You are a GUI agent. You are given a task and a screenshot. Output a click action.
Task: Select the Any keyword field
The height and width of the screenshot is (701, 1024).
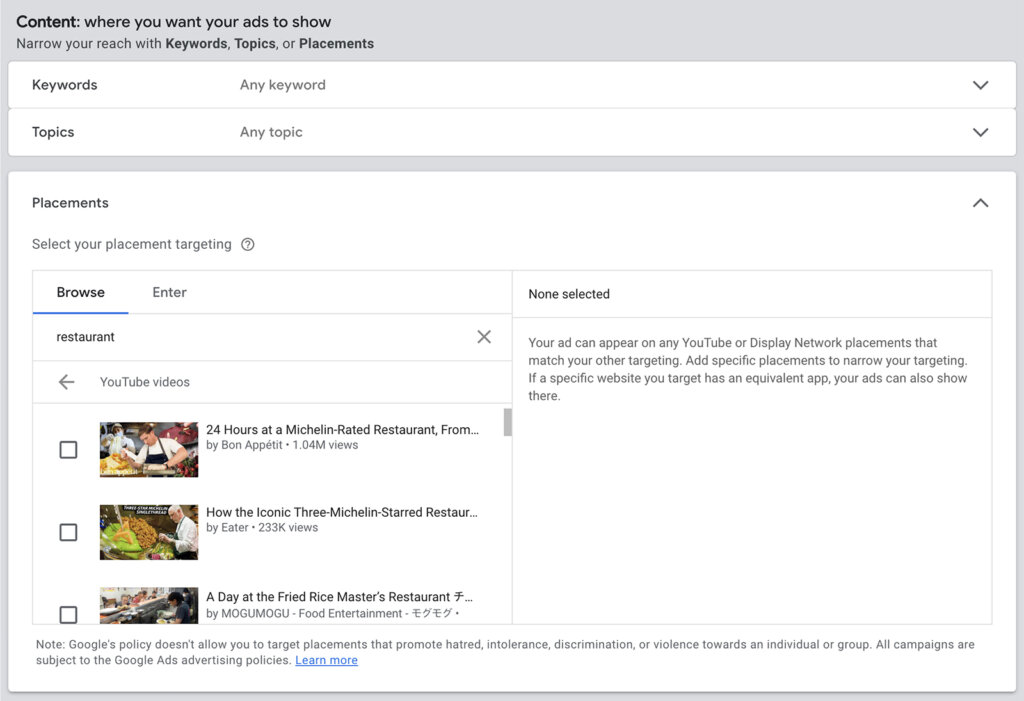[x=283, y=85]
